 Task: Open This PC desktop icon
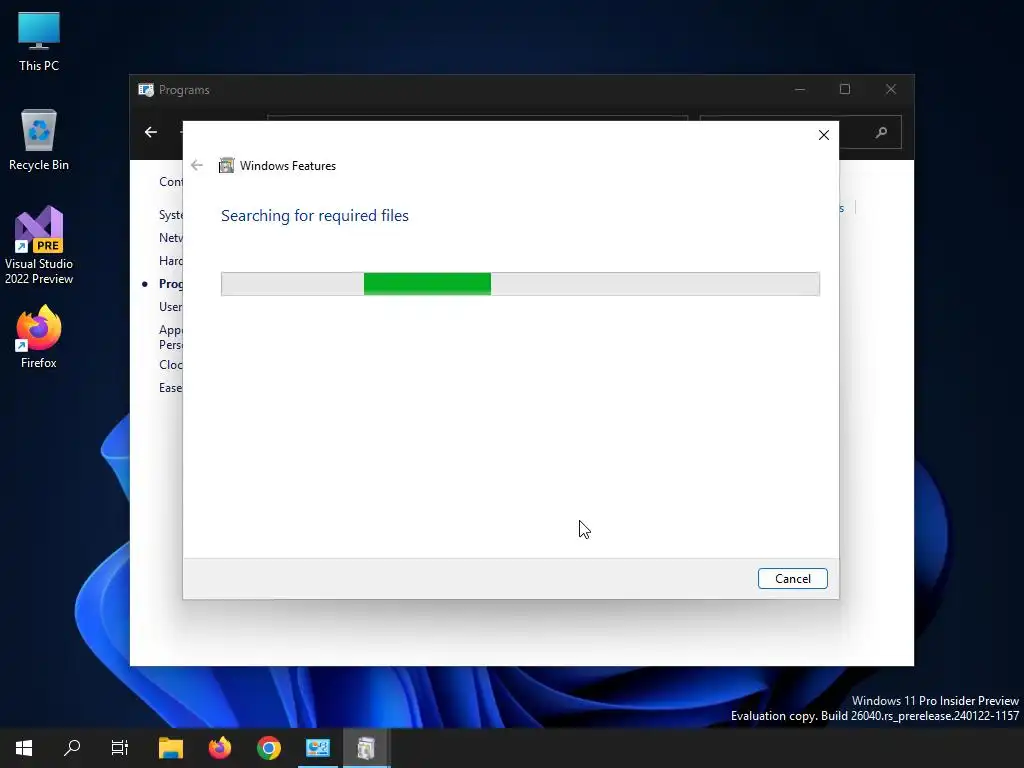(39, 41)
